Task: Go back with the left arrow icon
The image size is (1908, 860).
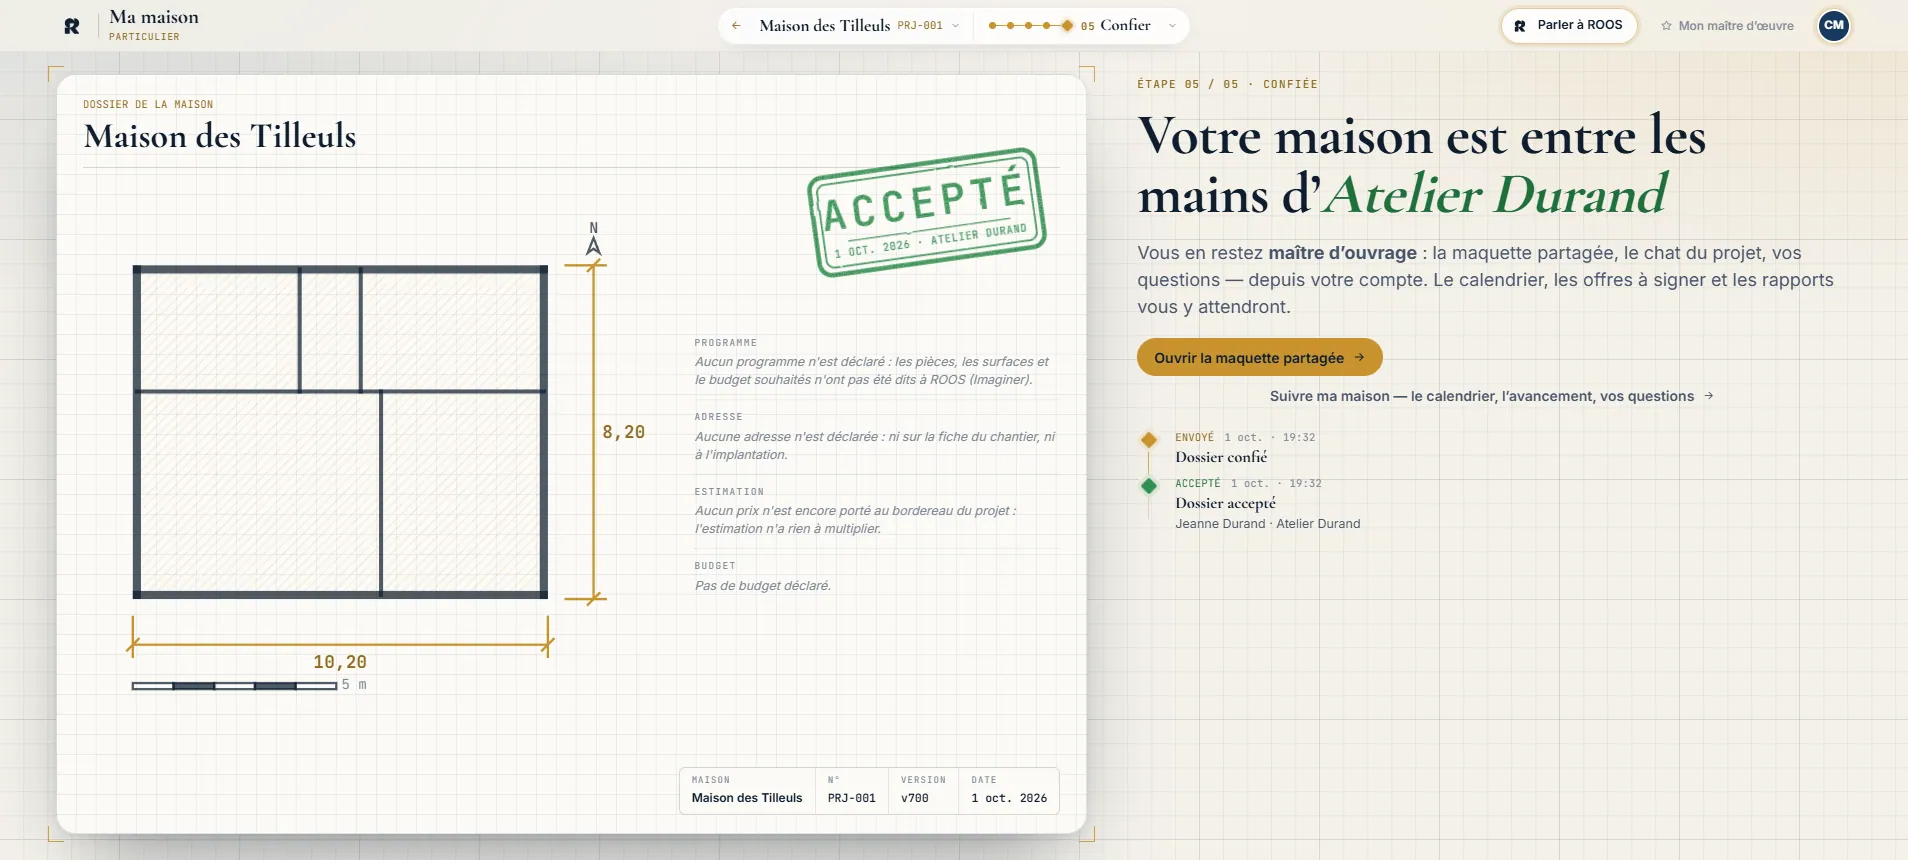Action: pos(736,26)
